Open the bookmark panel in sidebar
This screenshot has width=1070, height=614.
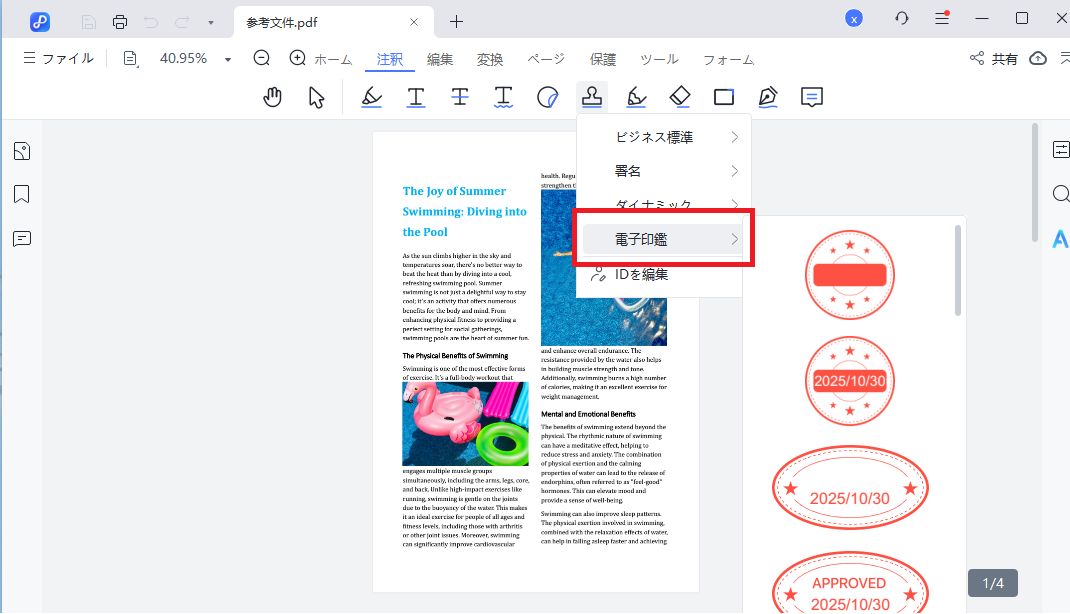(x=22, y=194)
